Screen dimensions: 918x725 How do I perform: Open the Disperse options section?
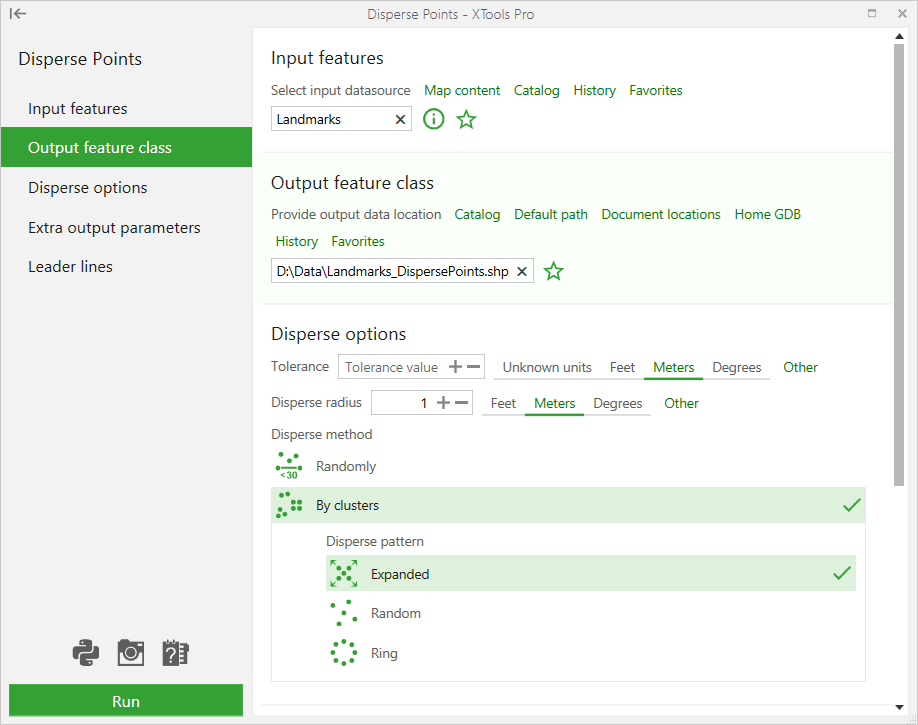(88, 188)
